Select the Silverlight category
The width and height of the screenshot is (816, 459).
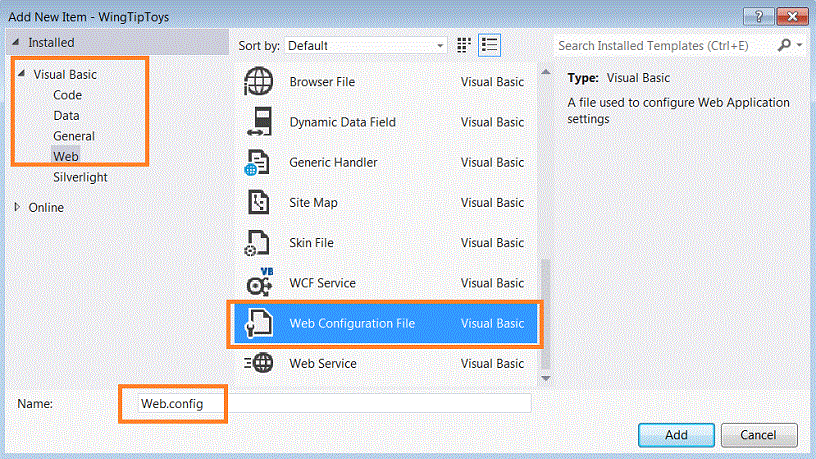80,177
